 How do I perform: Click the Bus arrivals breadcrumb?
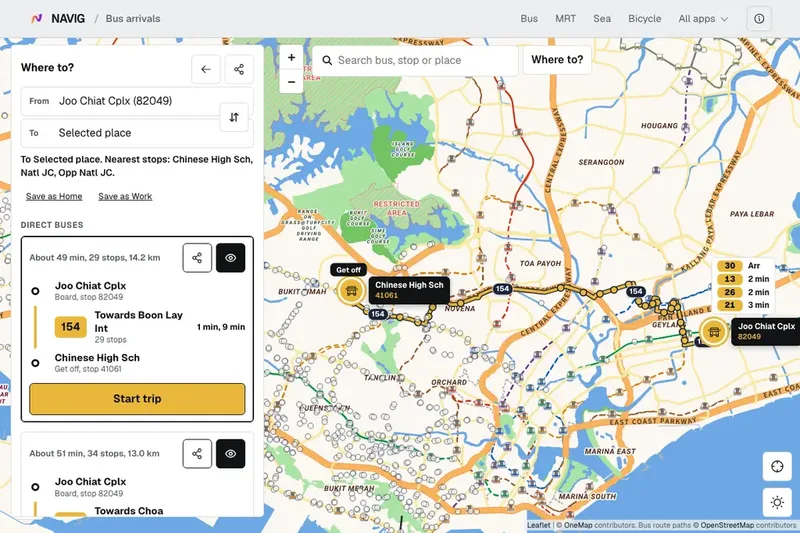pos(133,19)
